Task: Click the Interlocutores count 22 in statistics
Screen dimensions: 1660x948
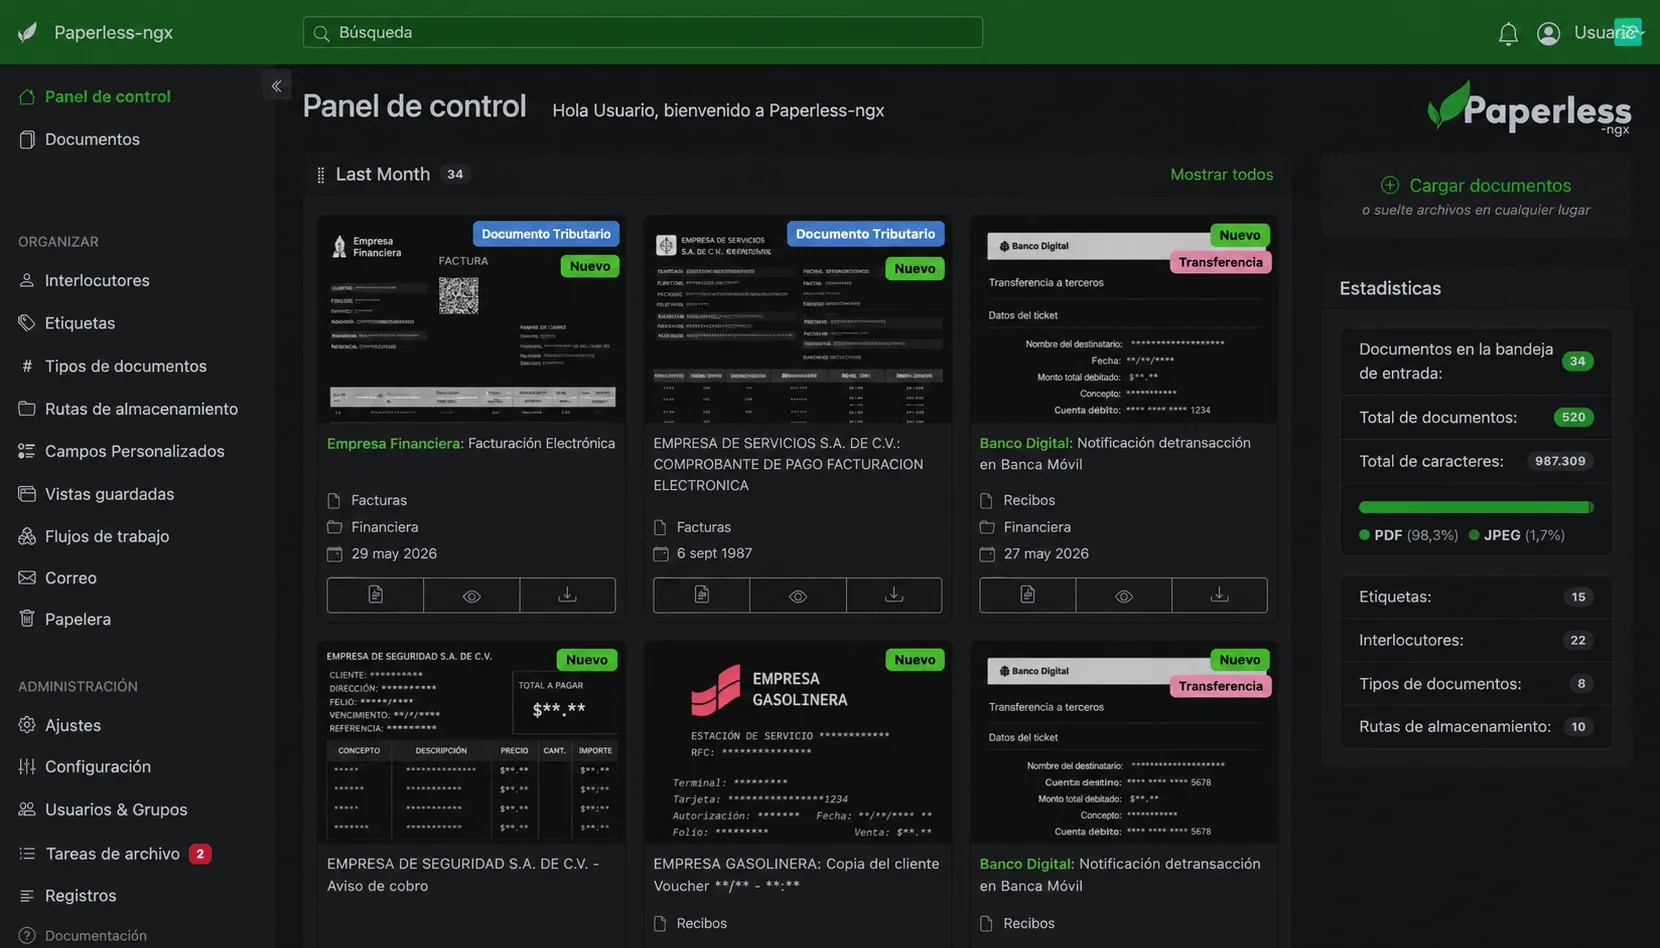Action: coord(1578,640)
